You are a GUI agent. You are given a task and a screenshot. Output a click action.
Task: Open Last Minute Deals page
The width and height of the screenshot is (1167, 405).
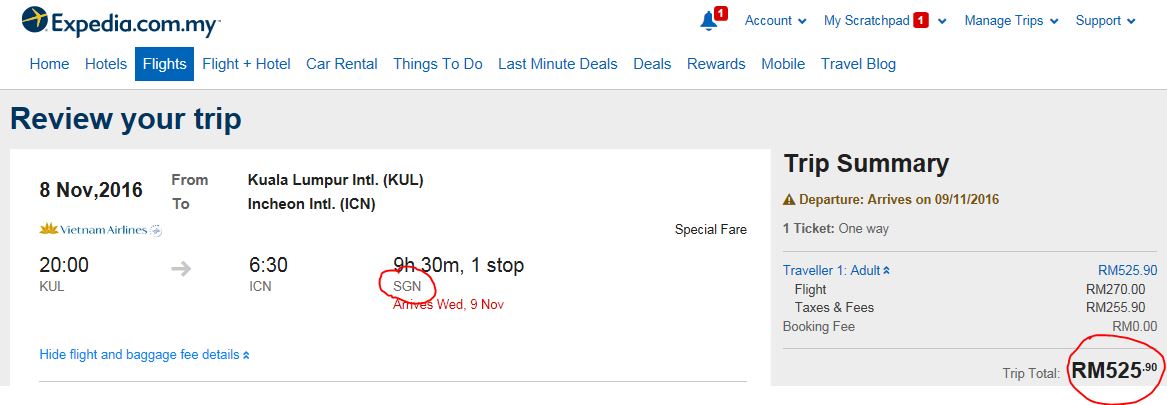tap(557, 64)
